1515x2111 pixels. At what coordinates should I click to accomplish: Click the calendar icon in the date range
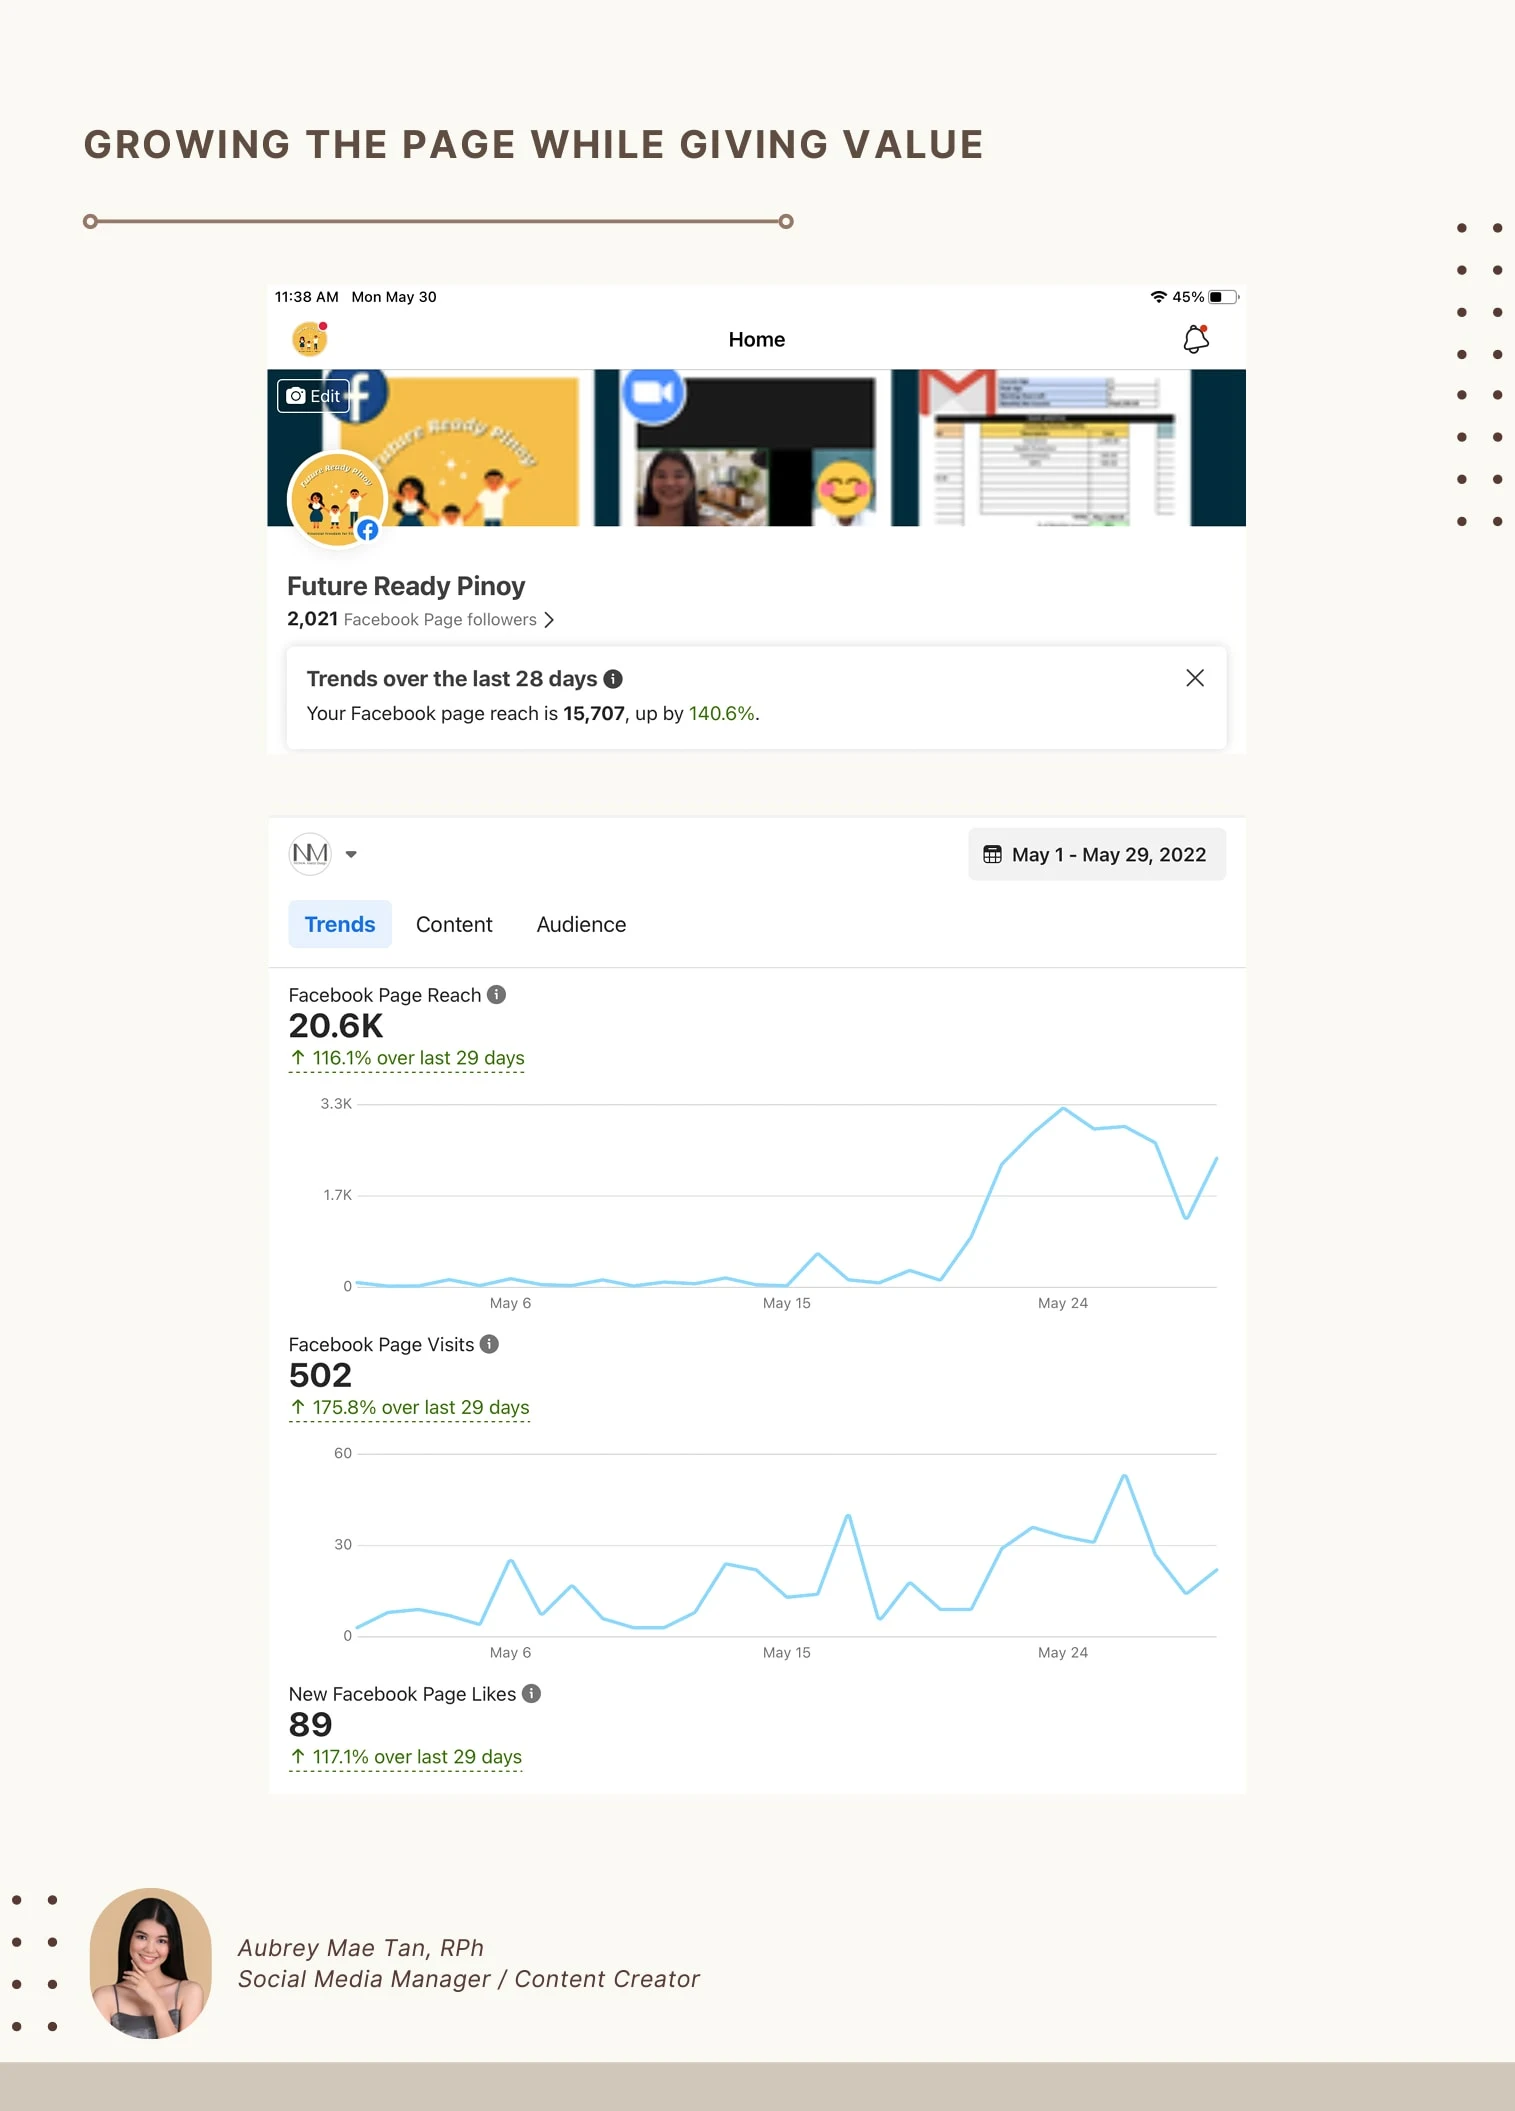click(992, 855)
